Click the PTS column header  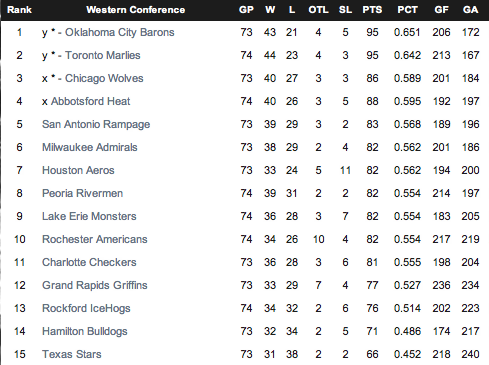(x=372, y=10)
